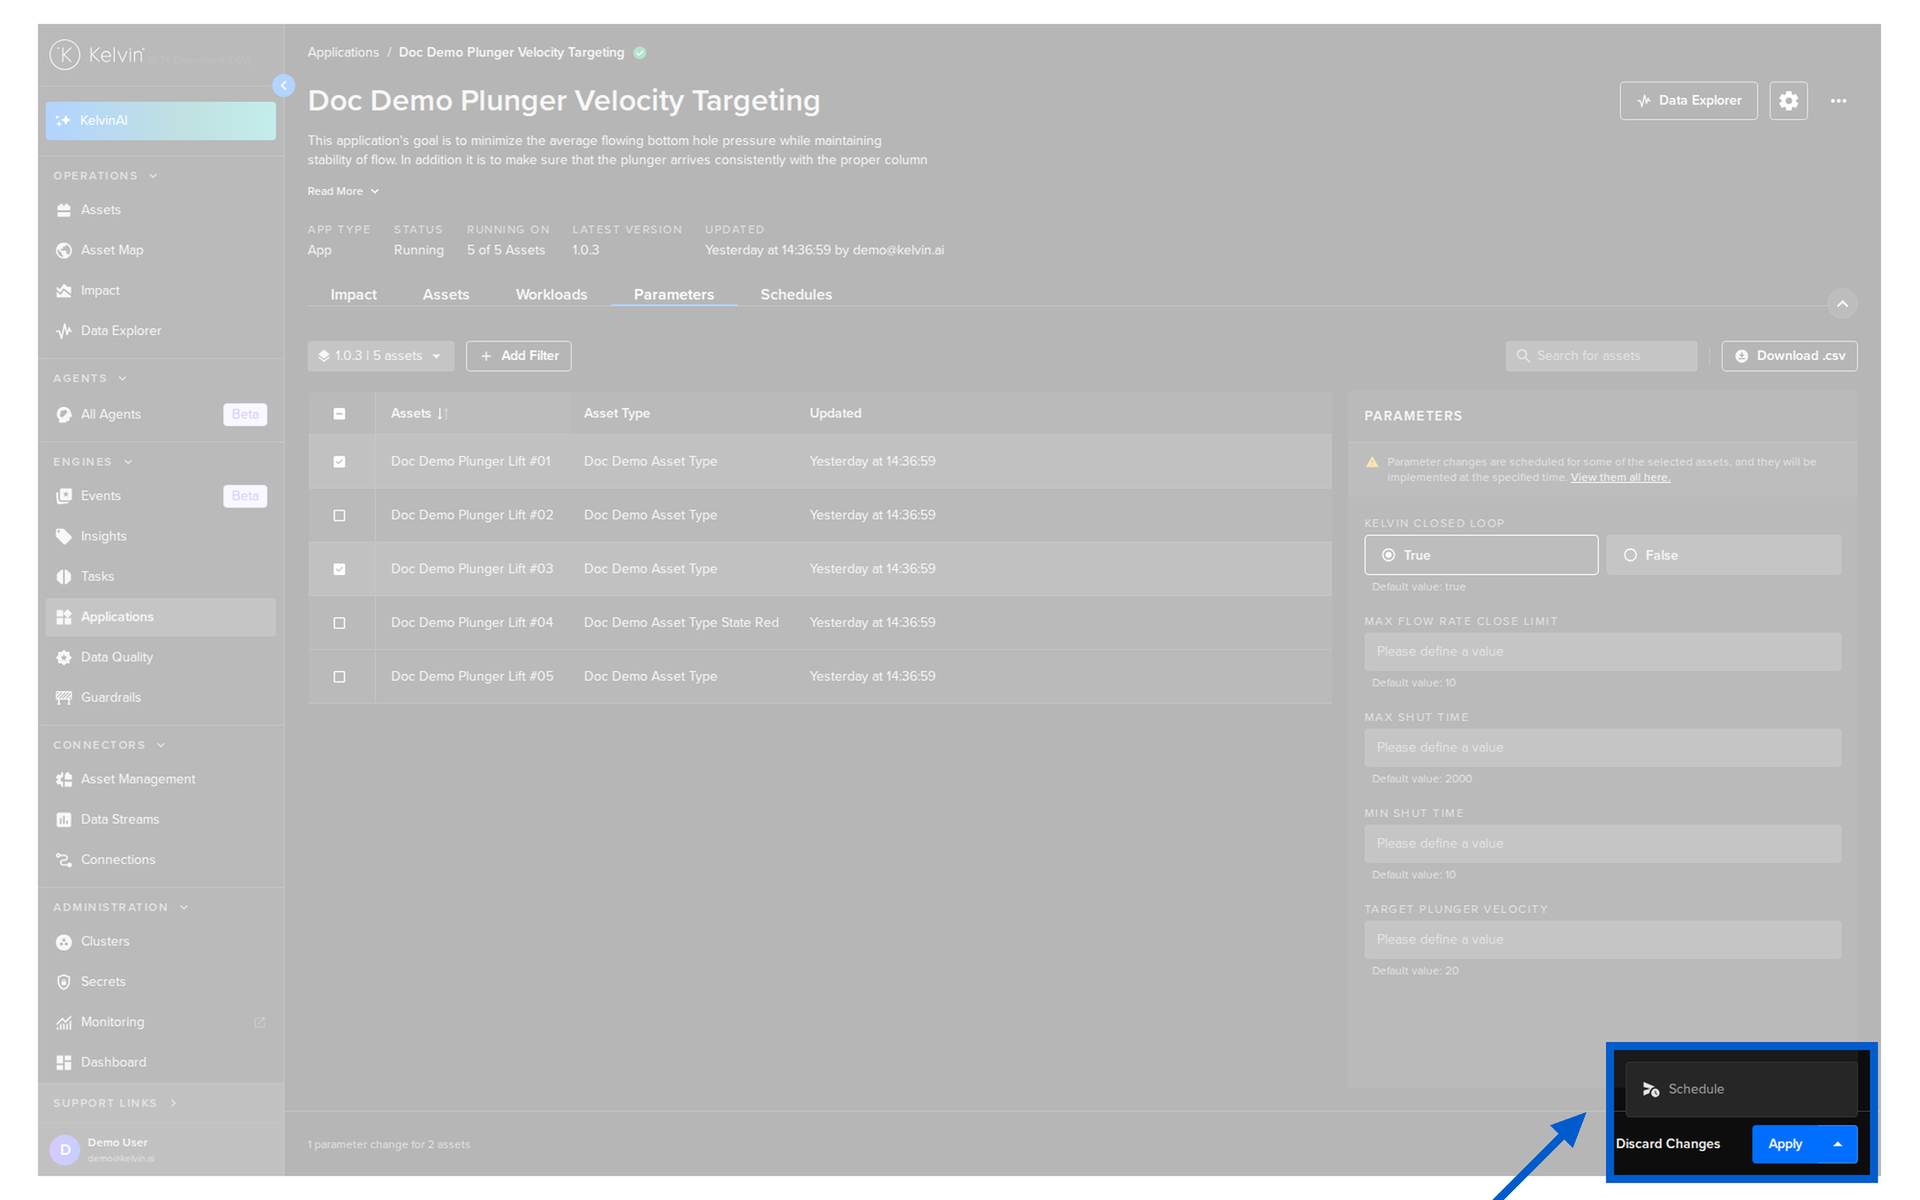The image size is (1920, 1200).
Task: Open the Data Quality icon
Action: [x=64, y=658]
